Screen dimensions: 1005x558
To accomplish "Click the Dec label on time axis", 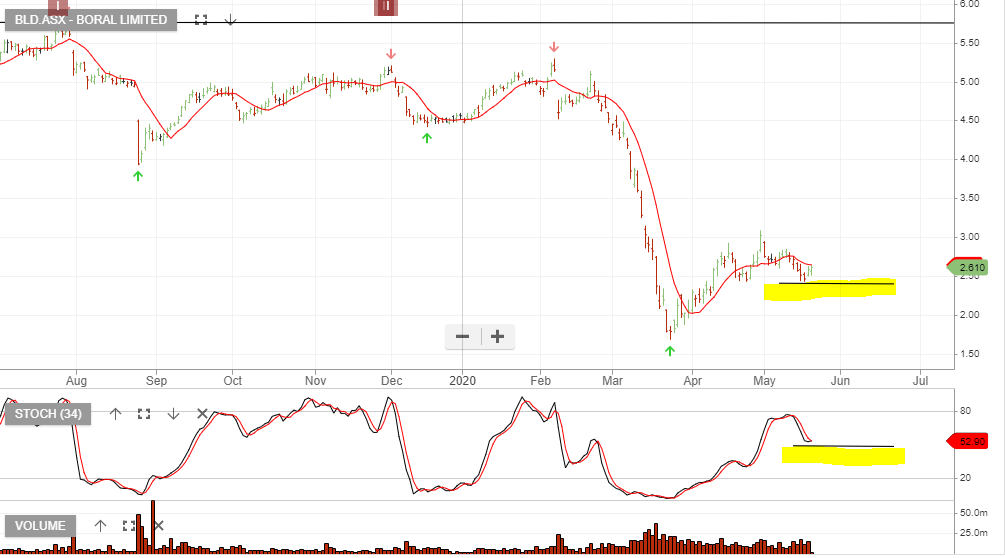I will [392, 381].
